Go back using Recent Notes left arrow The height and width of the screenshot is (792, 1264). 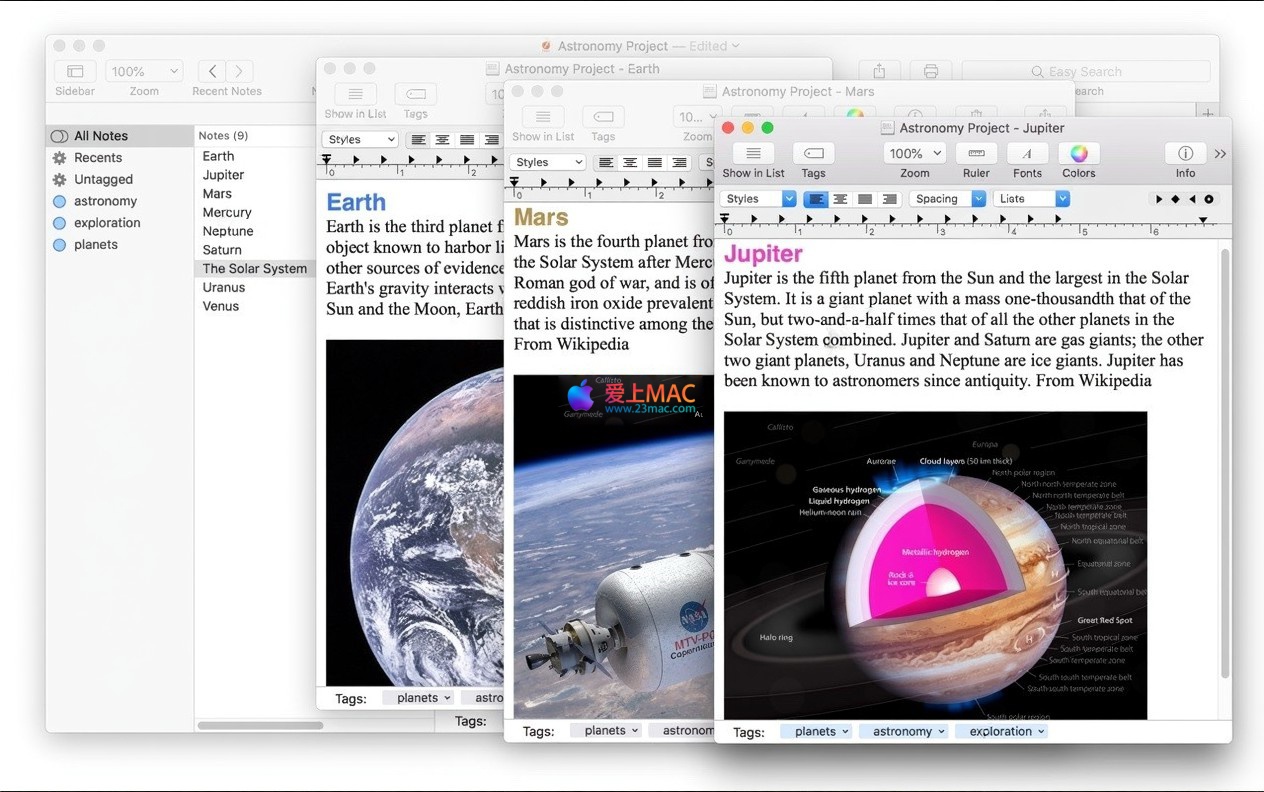point(212,71)
